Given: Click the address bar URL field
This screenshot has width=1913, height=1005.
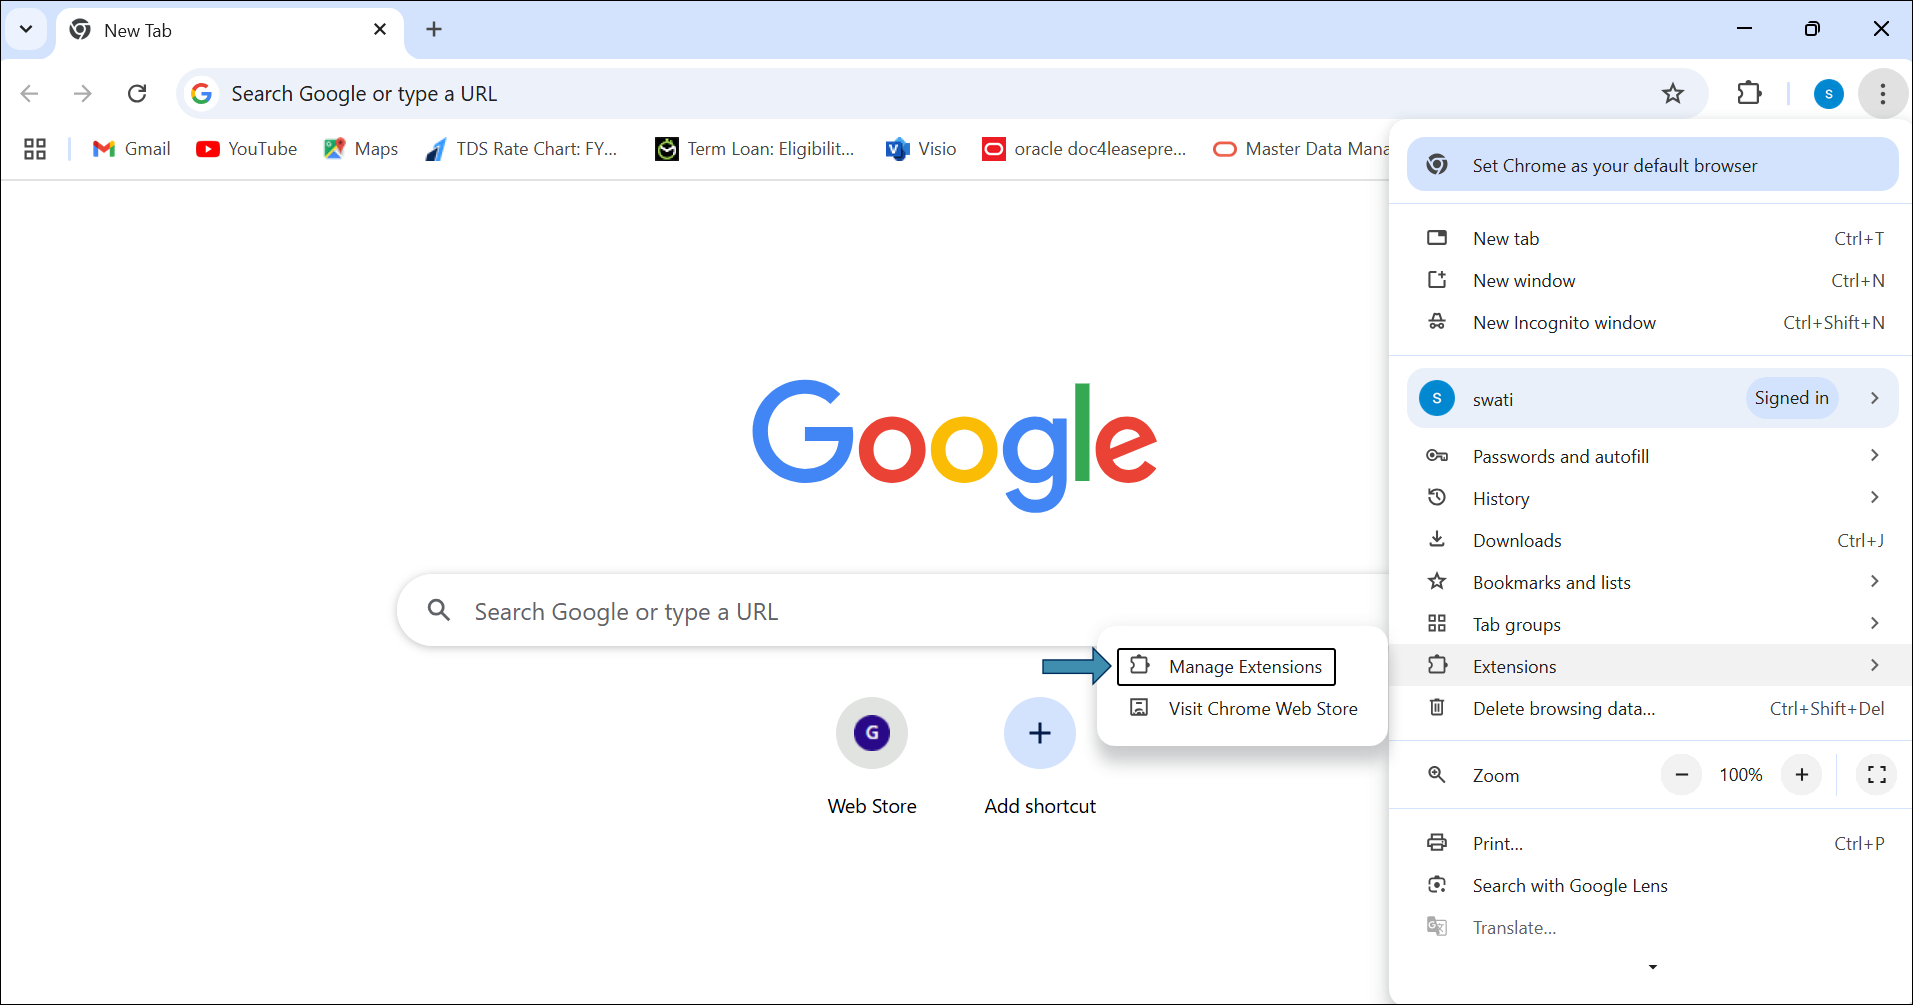Looking at the screenshot, I should pos(940,93).
